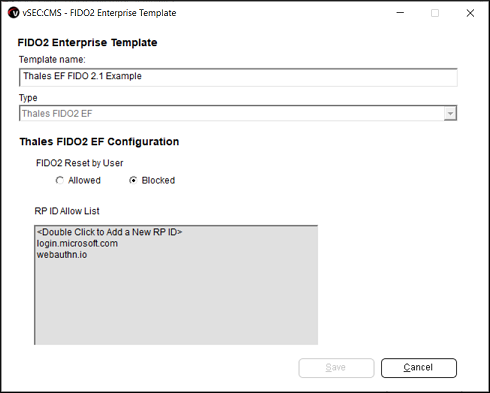Viewport: 490px width, 393px height.
Task: Select the Allowed radio button
Action: pos(59,180)
